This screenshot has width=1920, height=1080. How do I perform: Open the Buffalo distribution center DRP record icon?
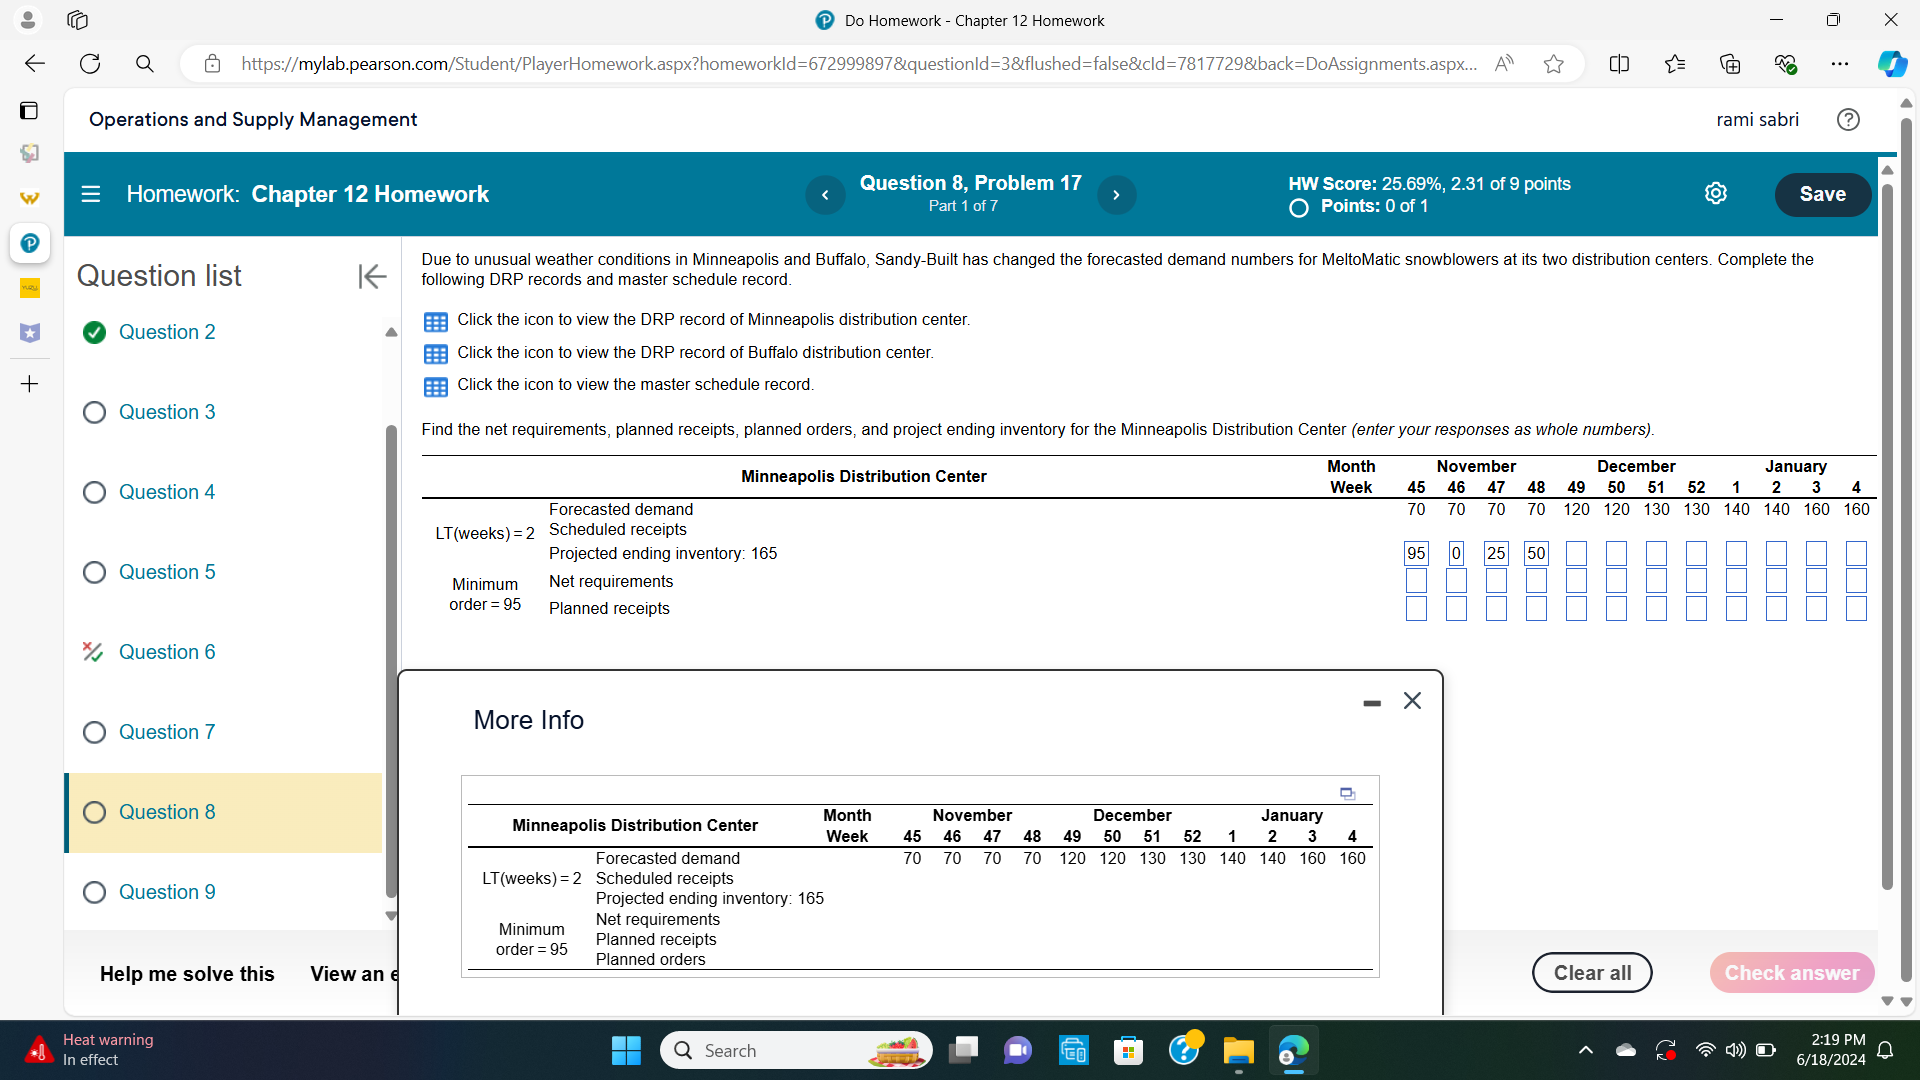click(435, 354)
